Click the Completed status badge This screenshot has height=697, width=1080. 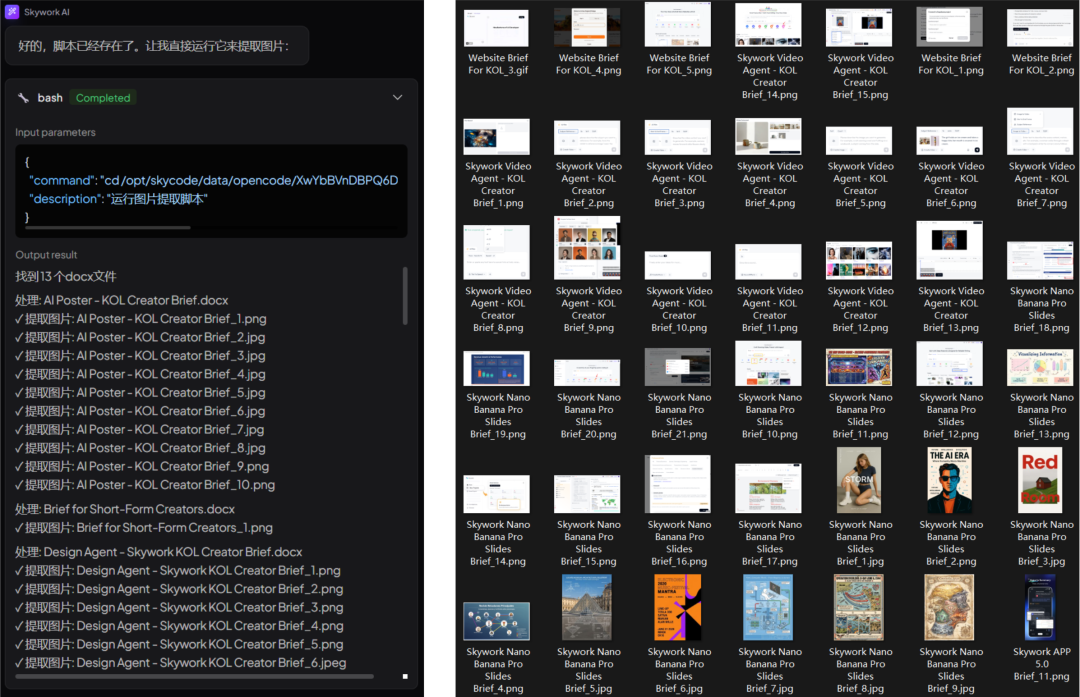pyautogui.click(x=103, y=98)
